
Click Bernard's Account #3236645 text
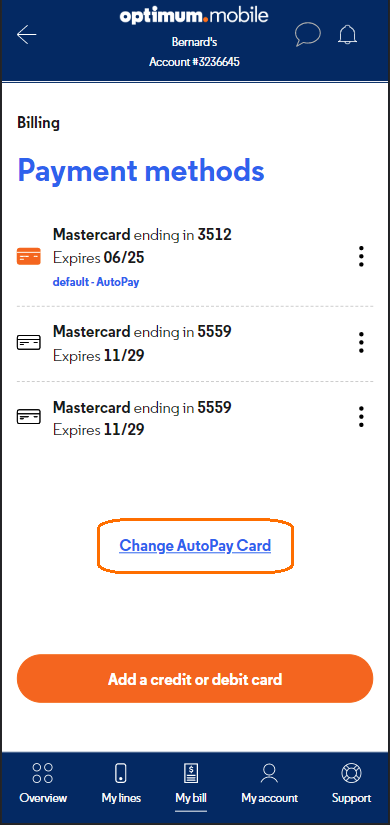click(194, 52)
